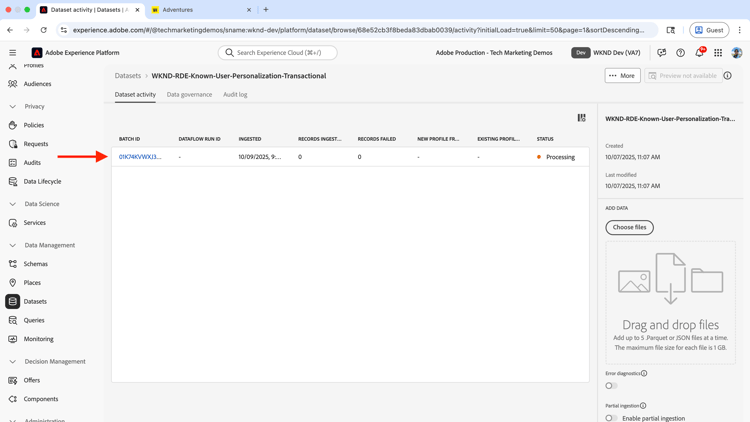Open the browser three-dot menu
750x422 pixels.
pos(739,30)
